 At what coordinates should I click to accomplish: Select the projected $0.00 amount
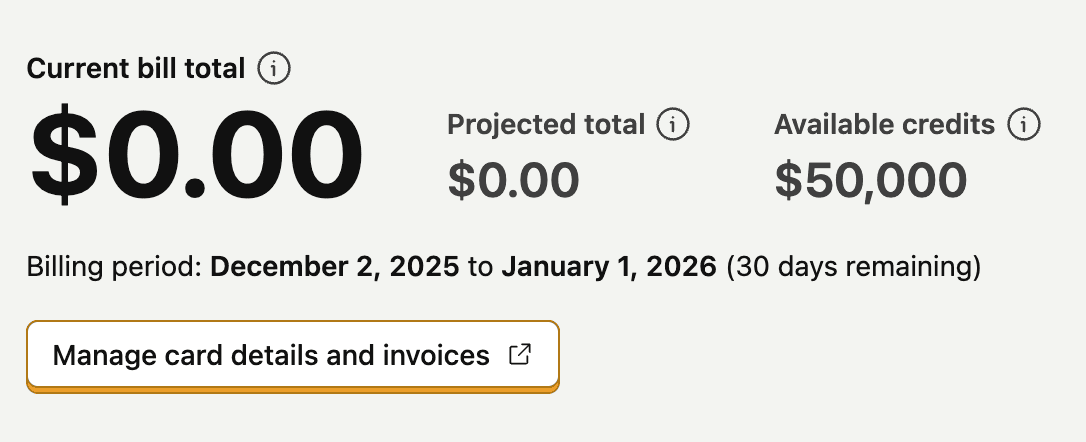pos(513,180)
